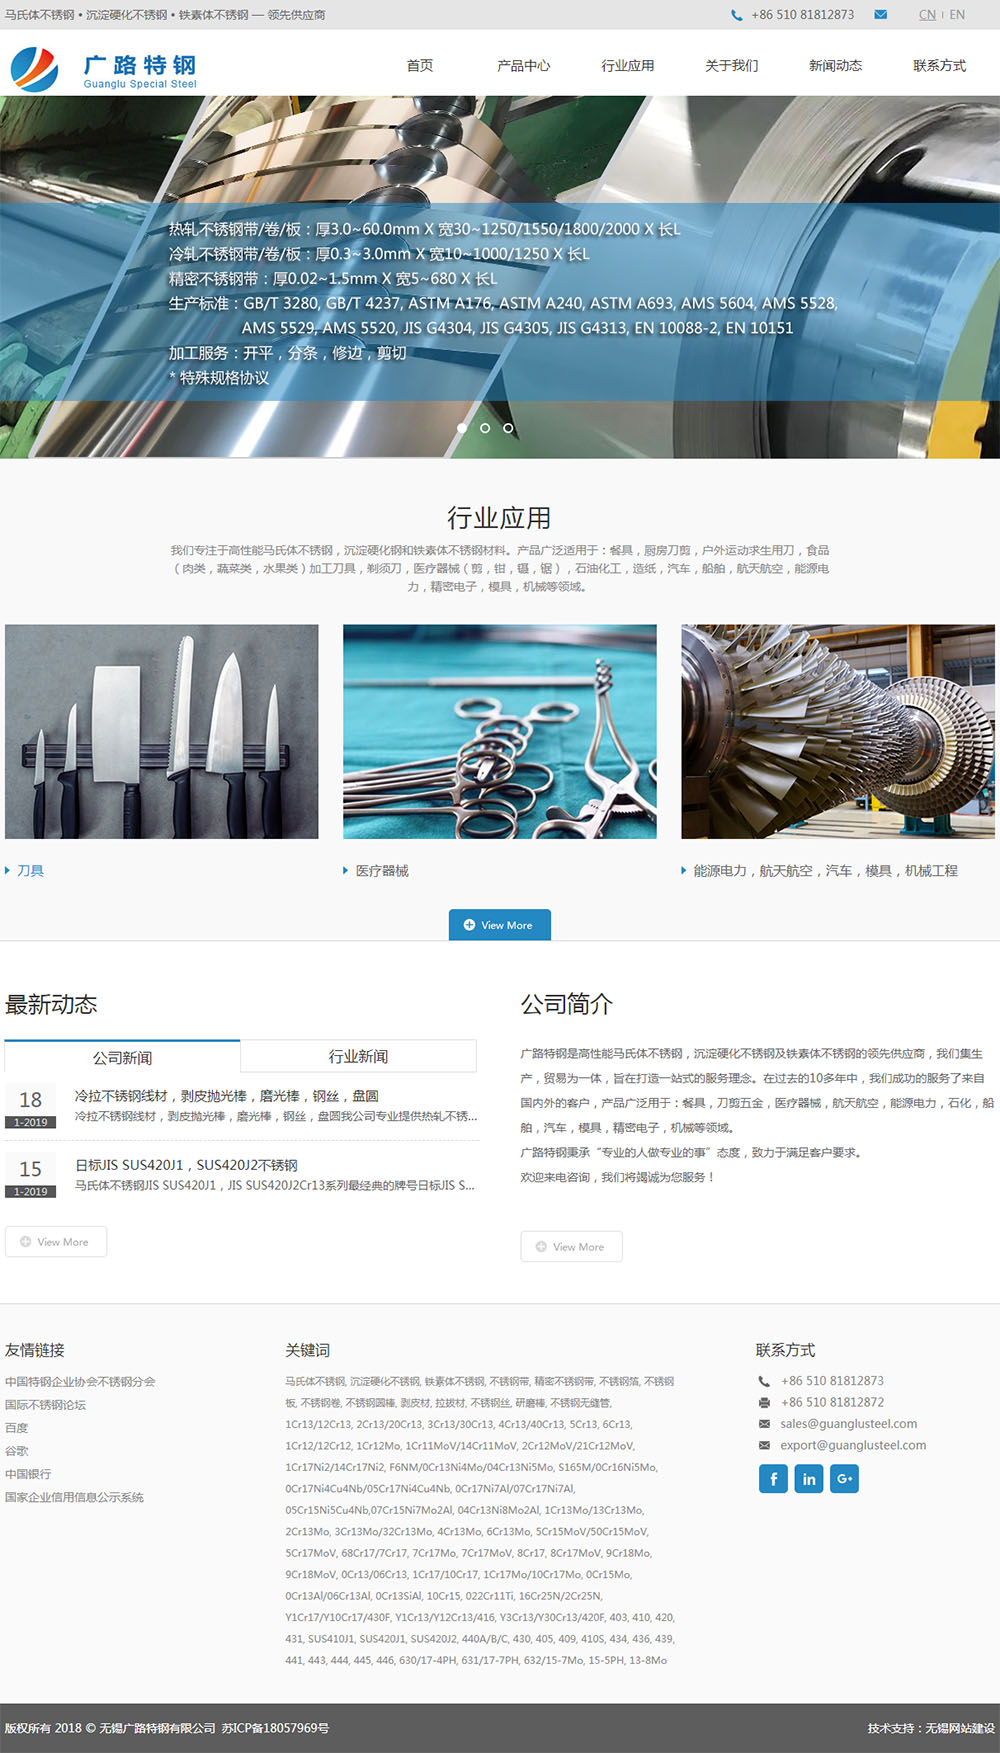Image resolution: width=1000 pixels, height=1753 pixels.
Task: Click the 刀具 link
Action: pos(30,871)
